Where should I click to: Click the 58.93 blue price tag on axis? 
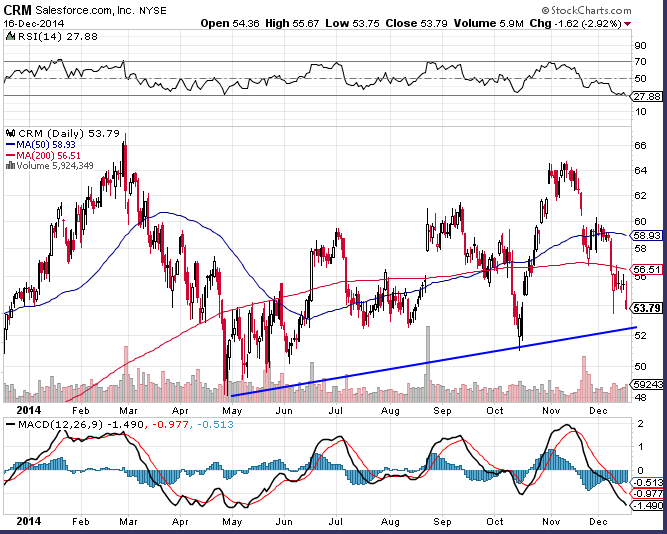(647, 235)
